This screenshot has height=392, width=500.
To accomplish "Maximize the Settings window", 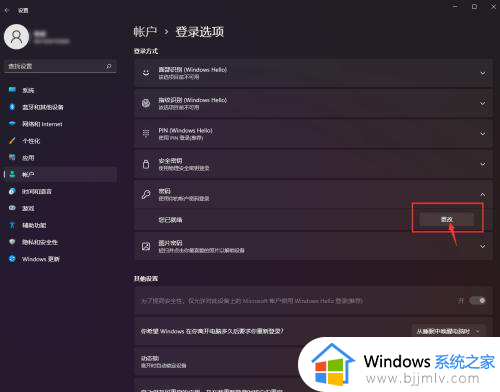I will 474,7.
